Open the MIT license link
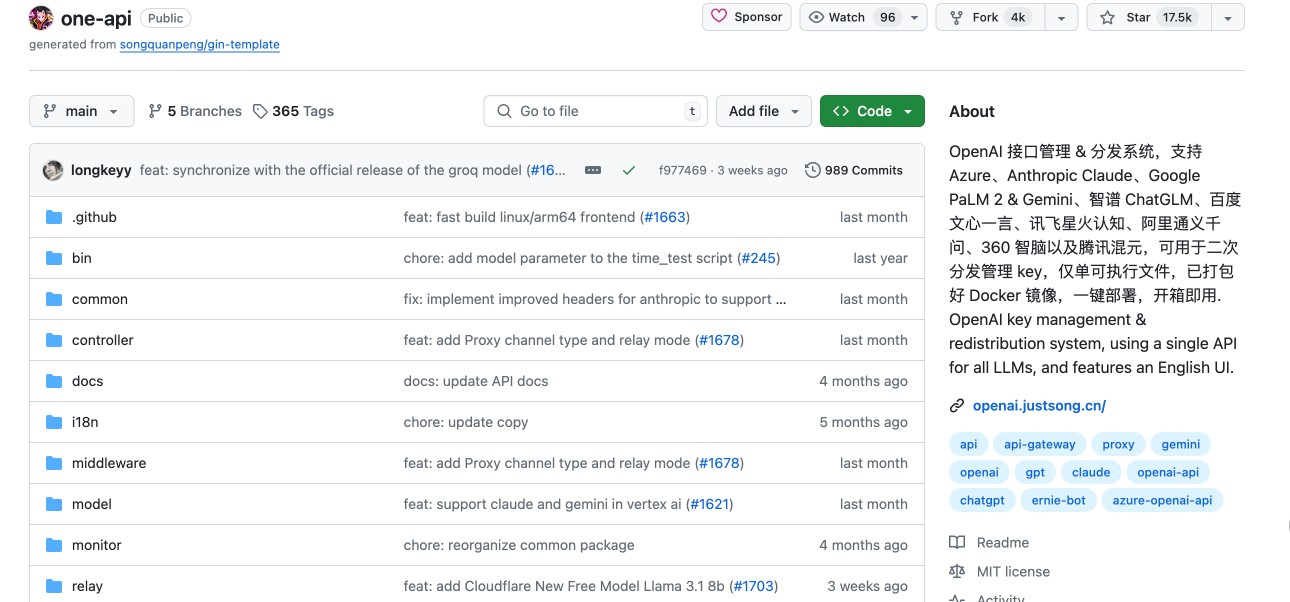 pyautogui.click(x=1000, y=571)
